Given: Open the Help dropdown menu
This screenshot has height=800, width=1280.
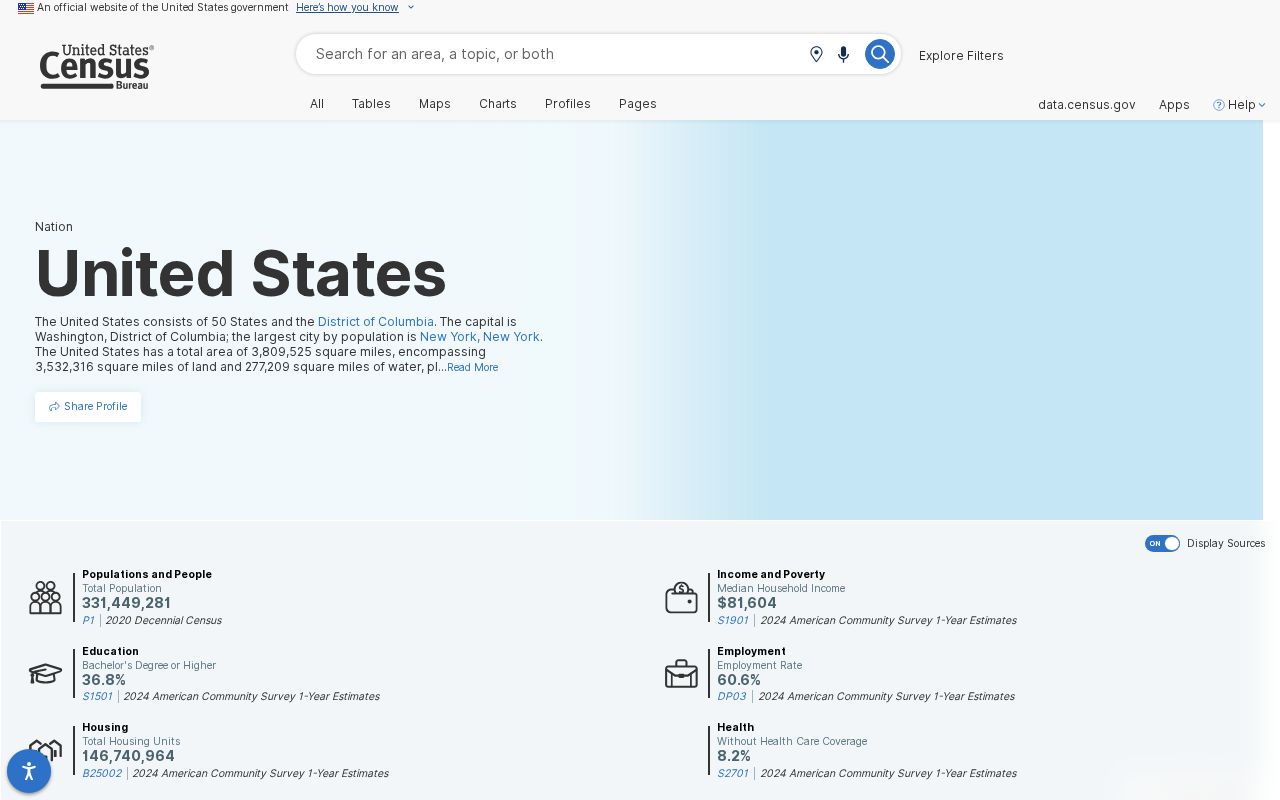Looking at the screenshot, I should (1240, 104).
